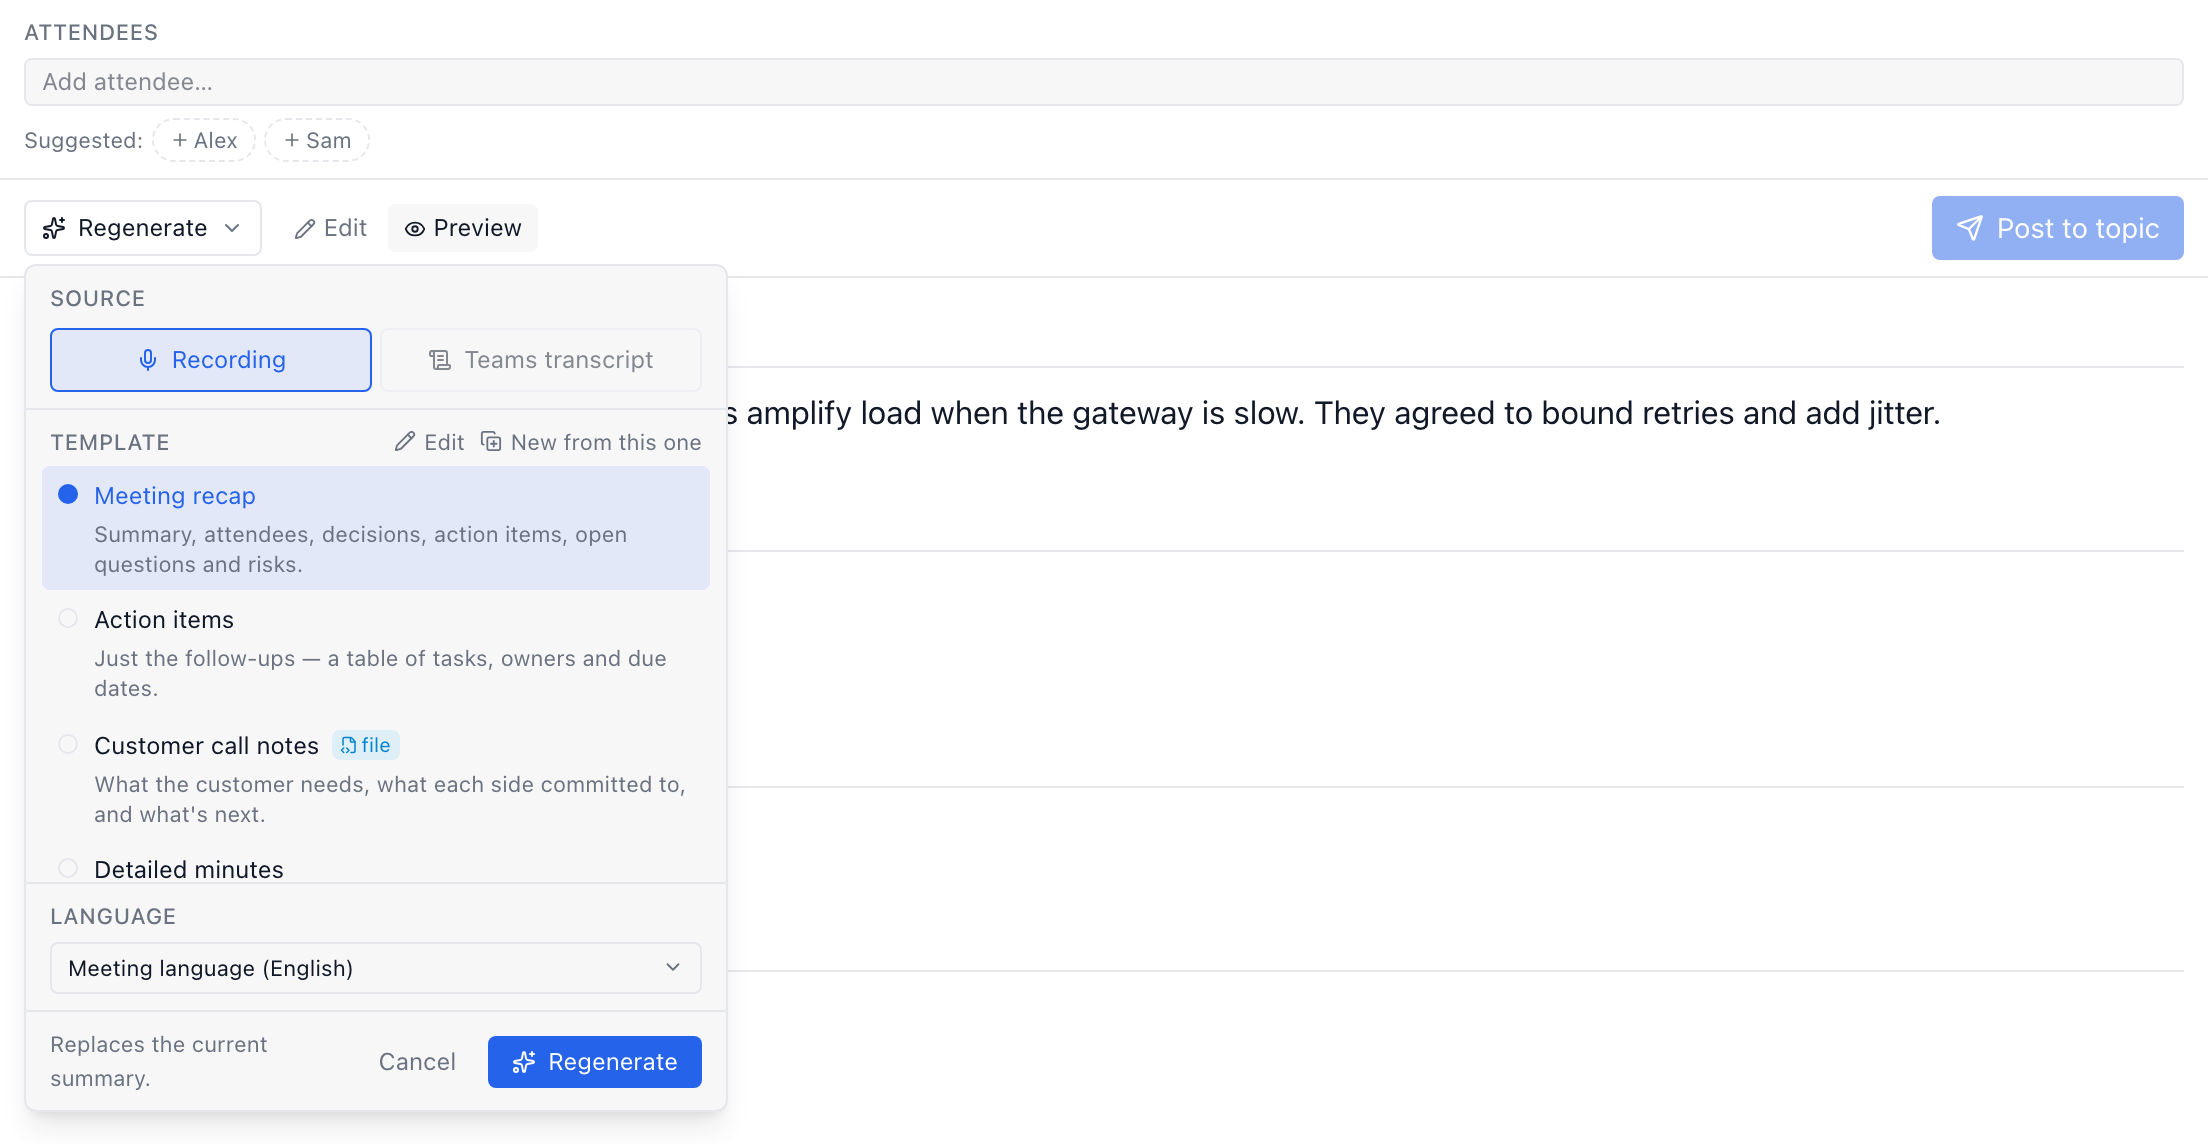Screen dimensions: 2208x1144
Task: Click the SOURCE section label
Action: click(98, 298)
